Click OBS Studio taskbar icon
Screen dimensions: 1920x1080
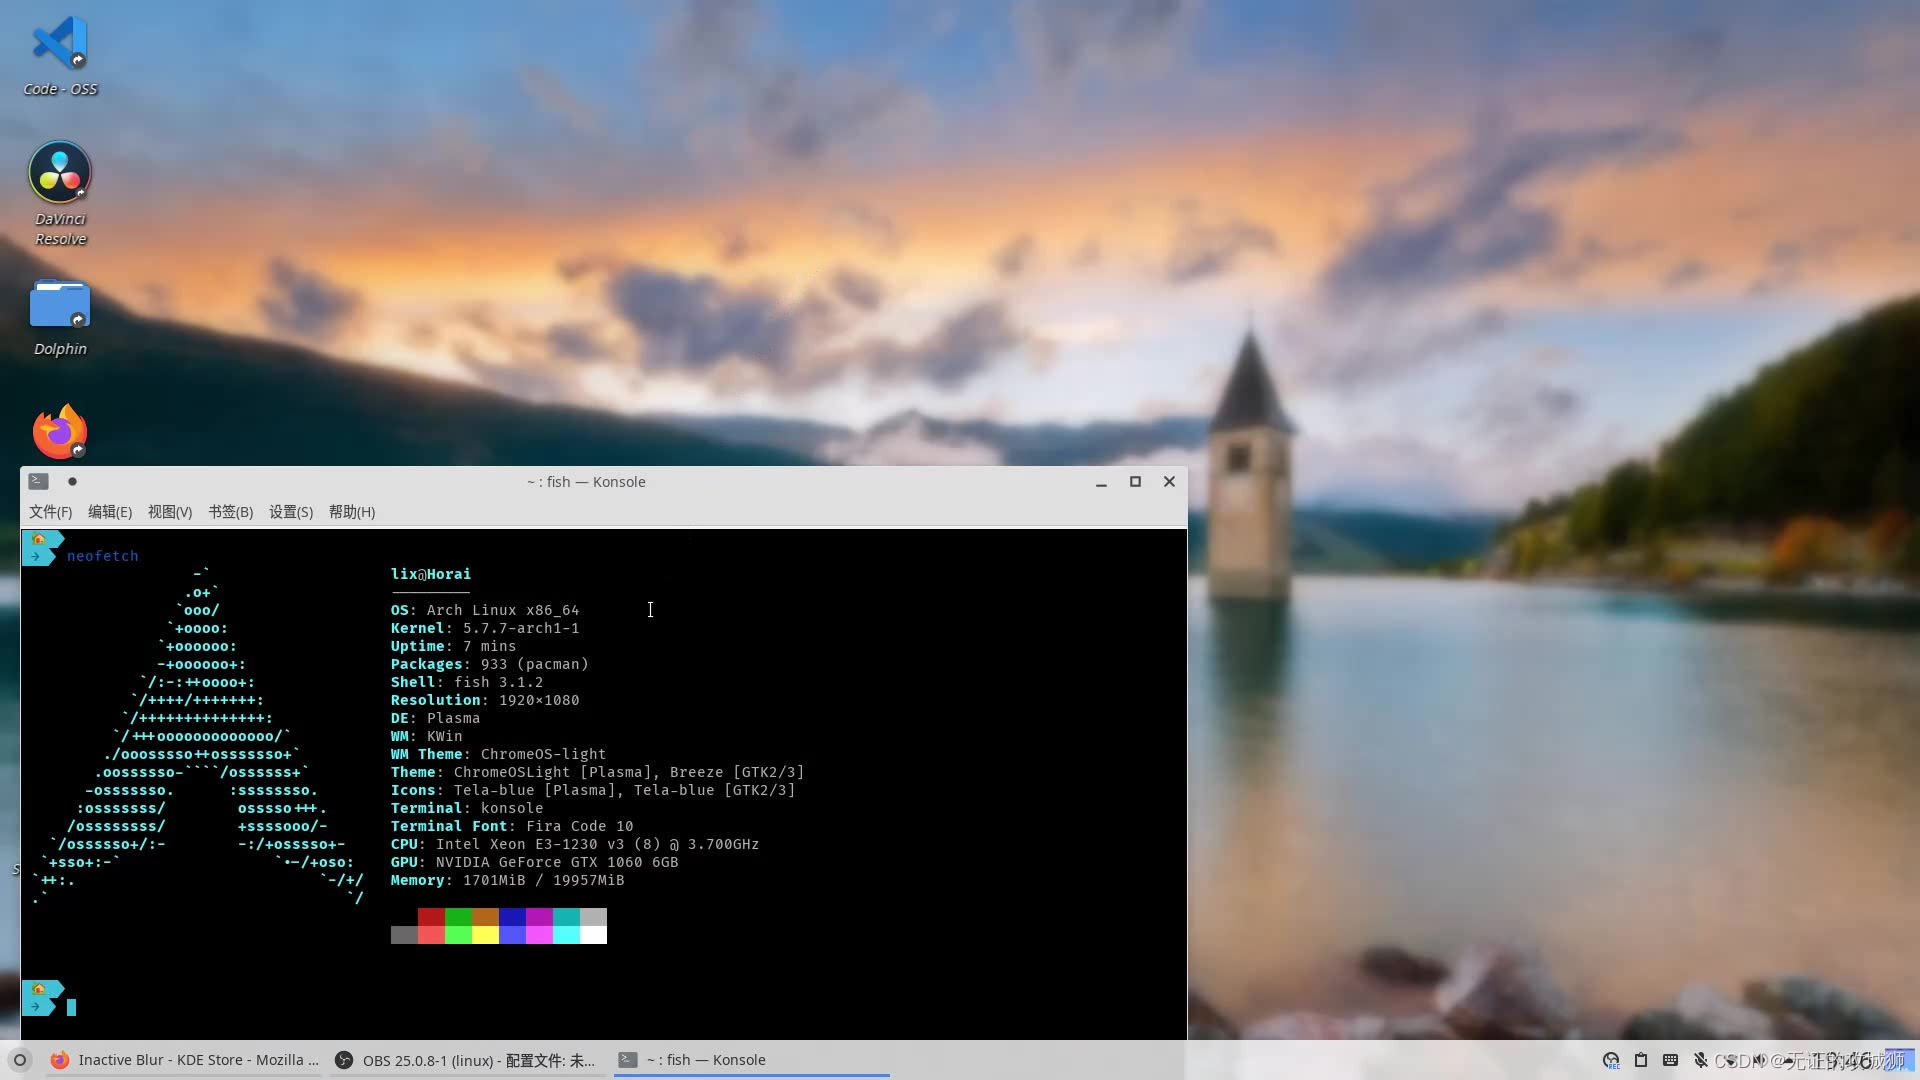(345, 1060)
